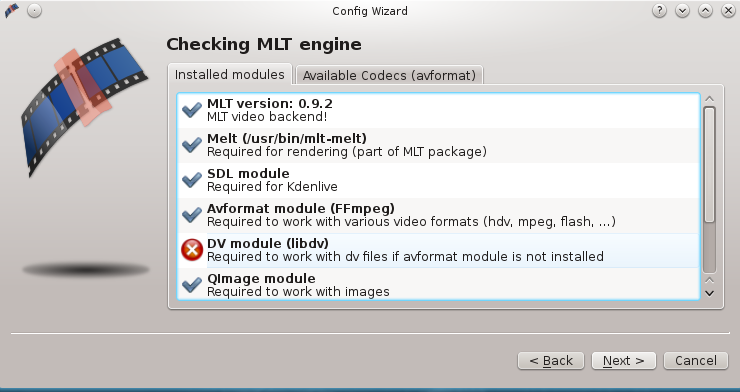Click the red error icon for DV module
This screenshot has width=740, height=392.
[192, 250]
